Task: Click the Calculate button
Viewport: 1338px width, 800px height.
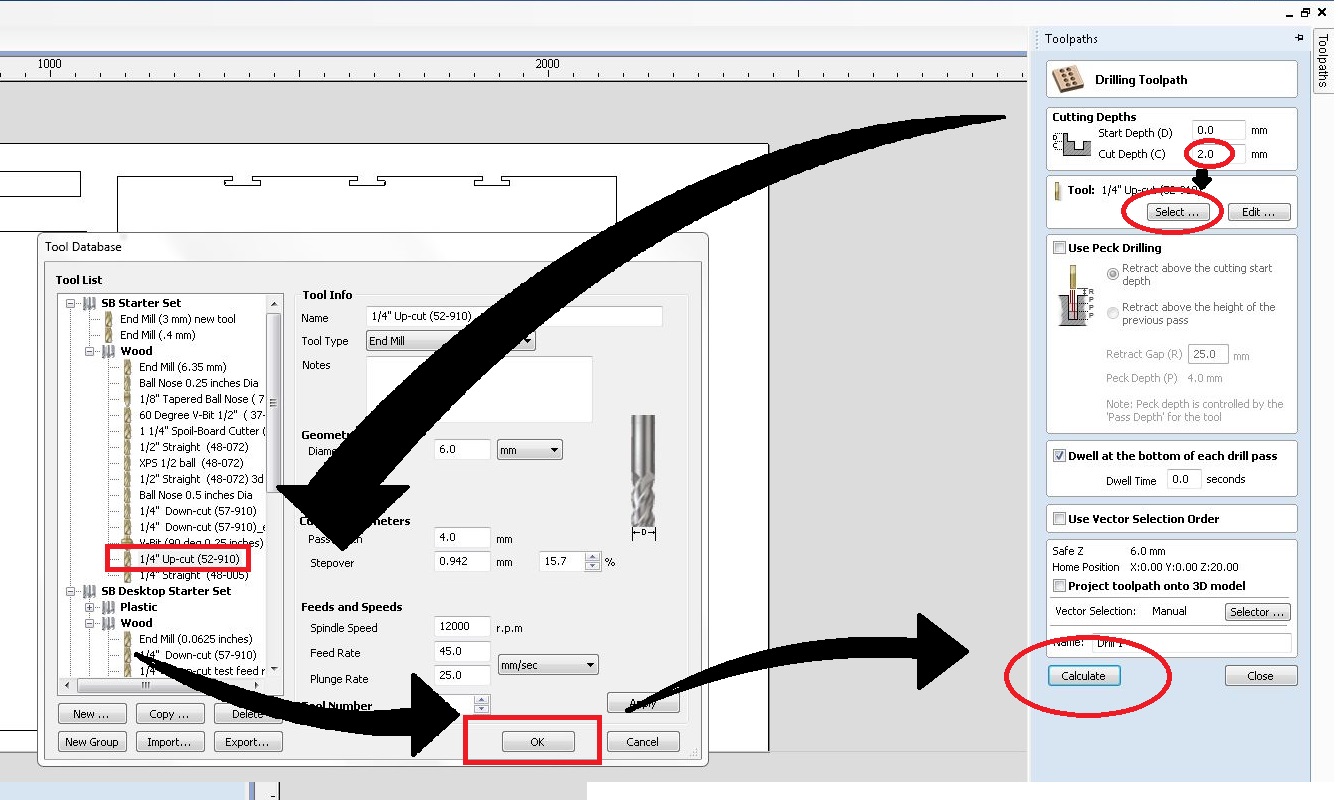Action: (1084, 676)
